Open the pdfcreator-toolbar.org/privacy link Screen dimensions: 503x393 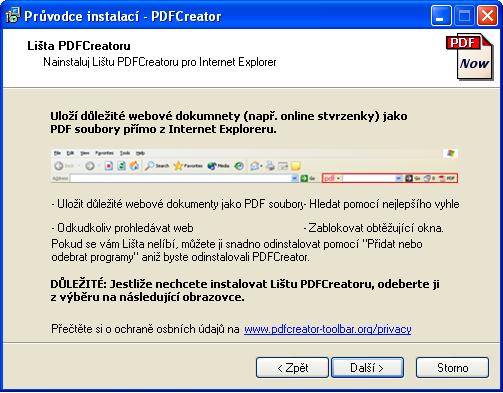328,329
